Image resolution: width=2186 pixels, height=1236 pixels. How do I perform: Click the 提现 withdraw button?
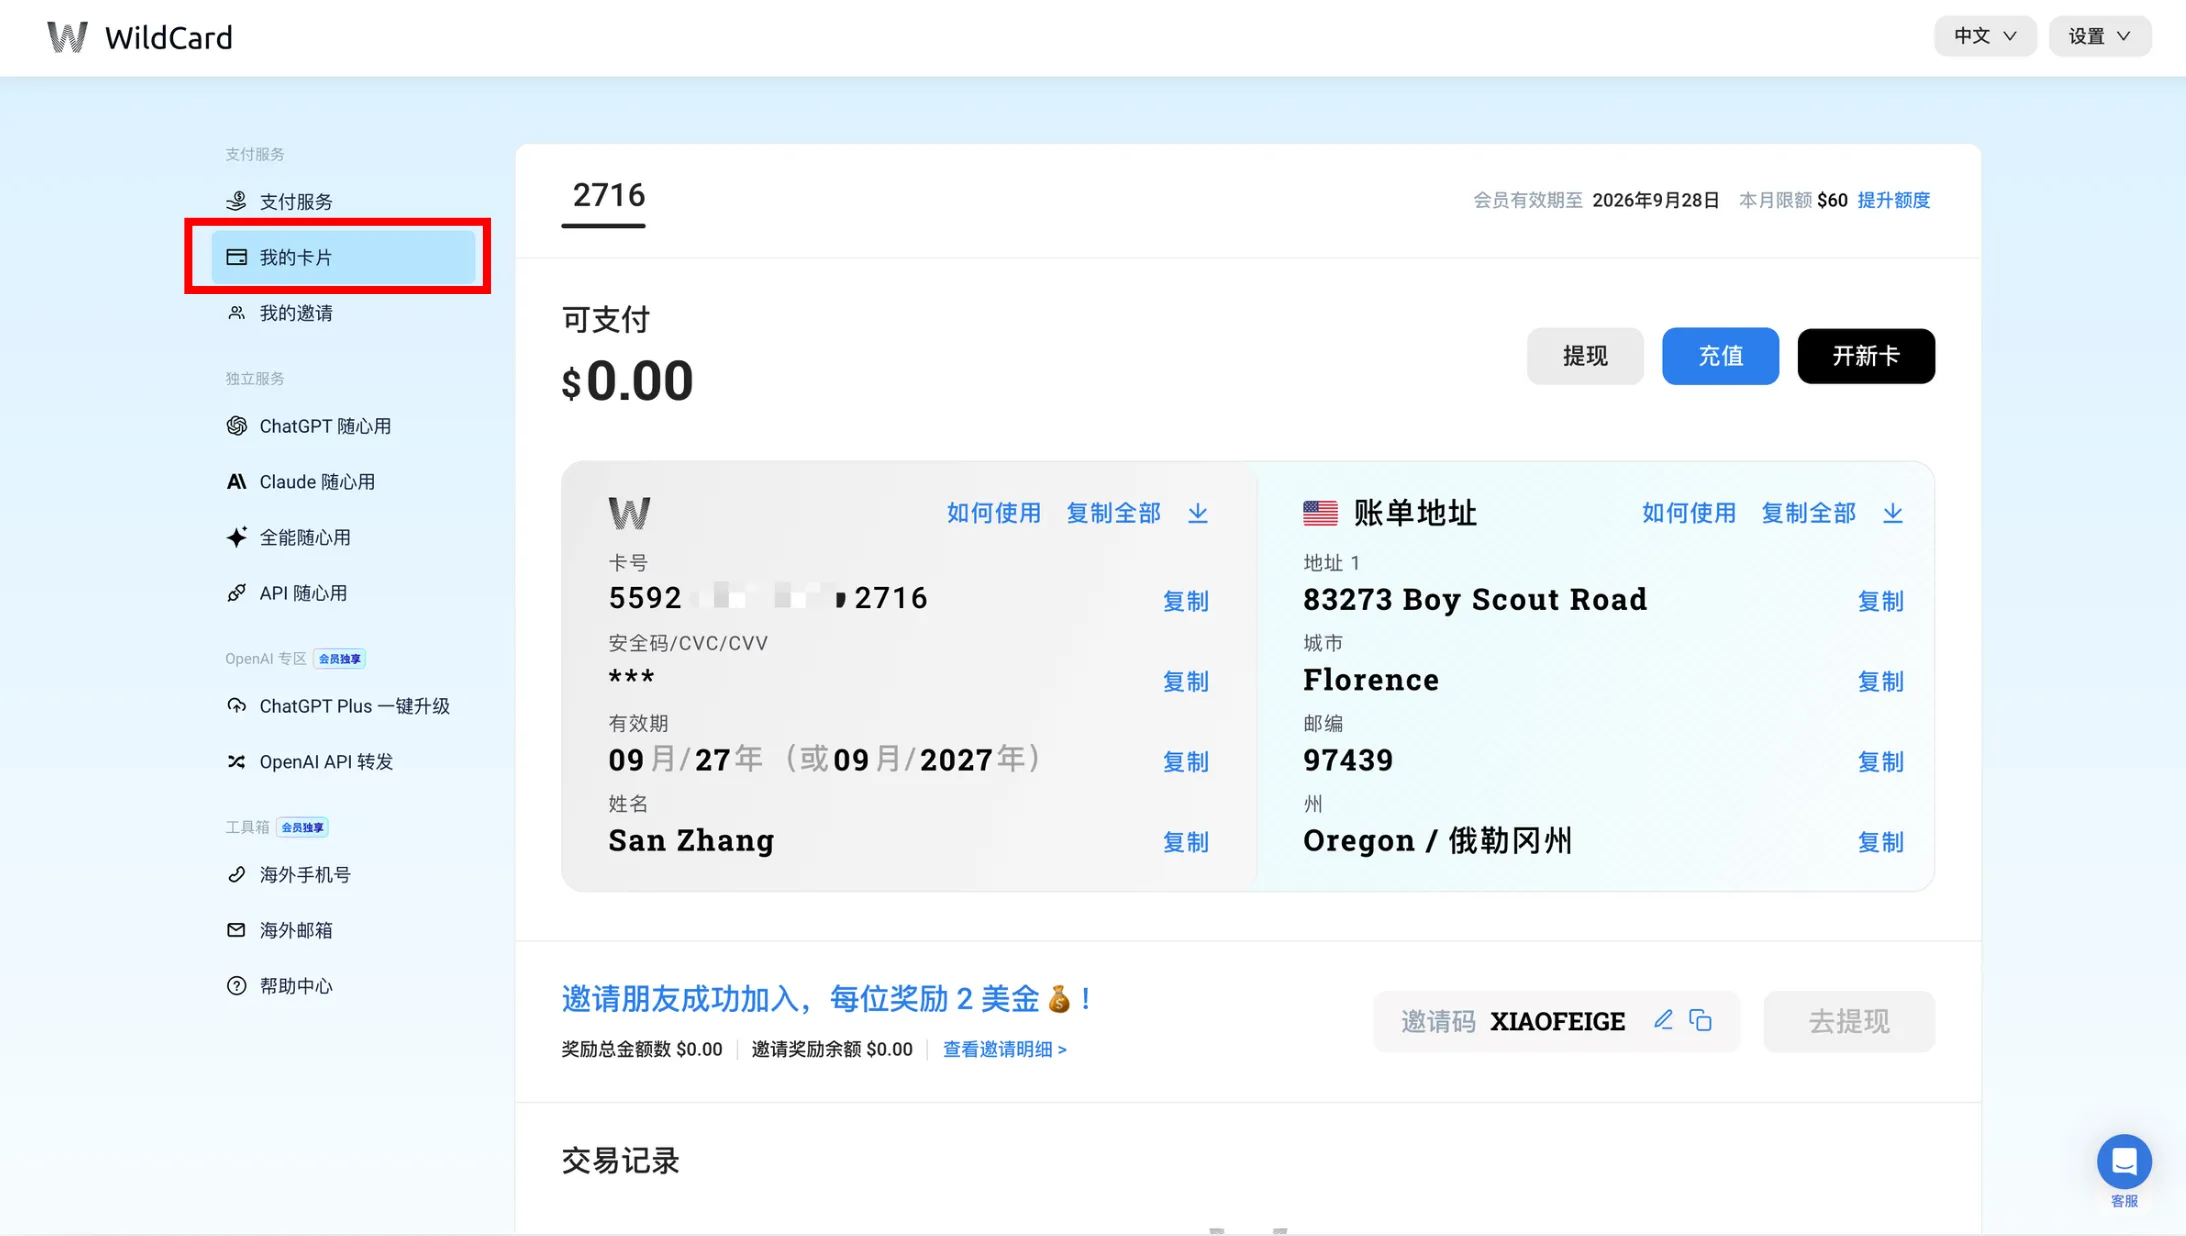pos(1584,356)
